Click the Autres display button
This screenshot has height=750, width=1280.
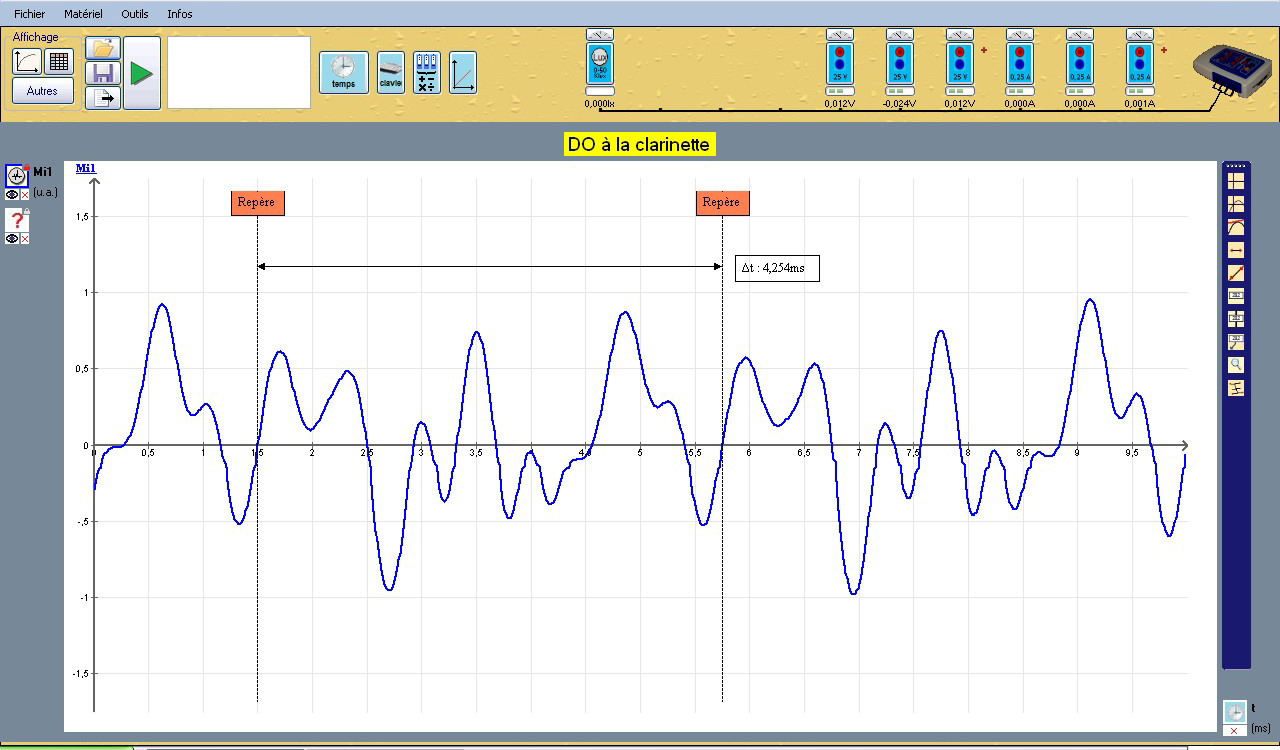click(x=43, y=91)
